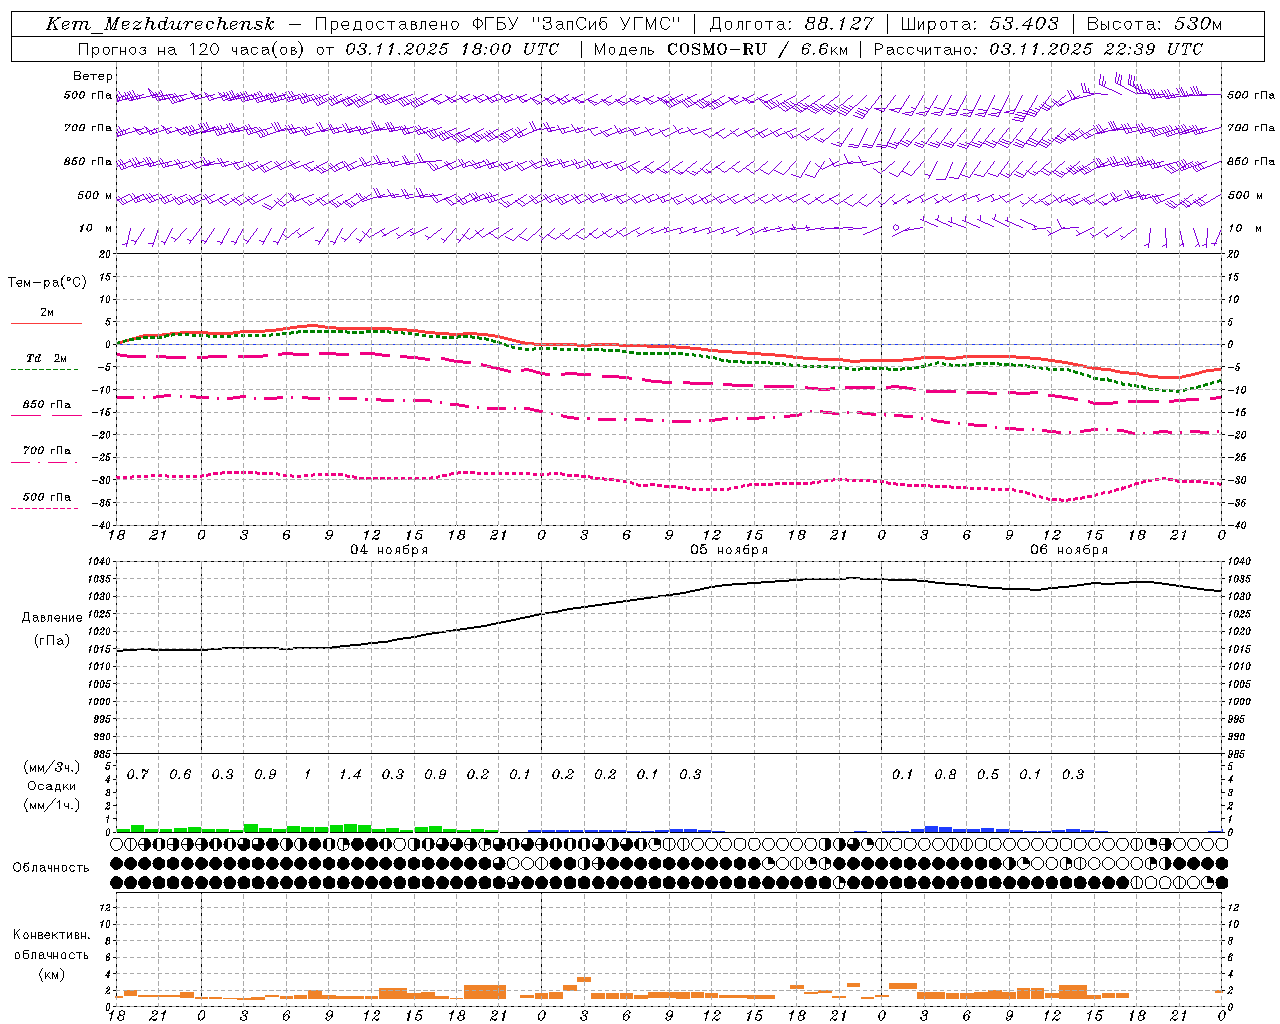
Task: Select the left 700 гПа wind level label
Action: [88, 128]
